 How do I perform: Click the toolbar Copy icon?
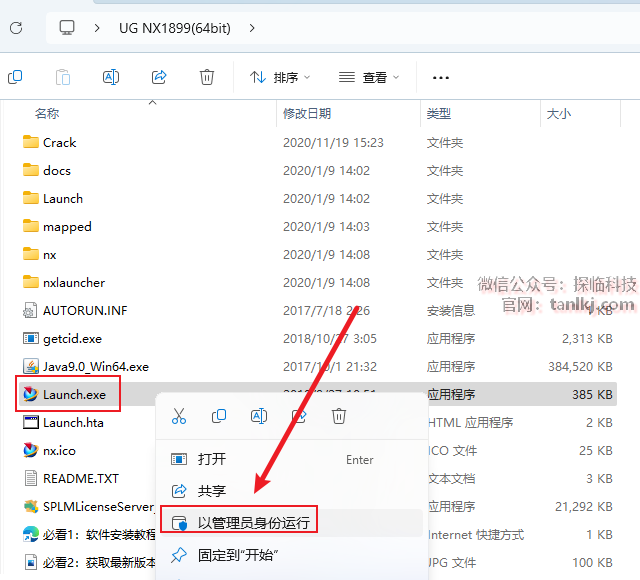coord(15,77)
